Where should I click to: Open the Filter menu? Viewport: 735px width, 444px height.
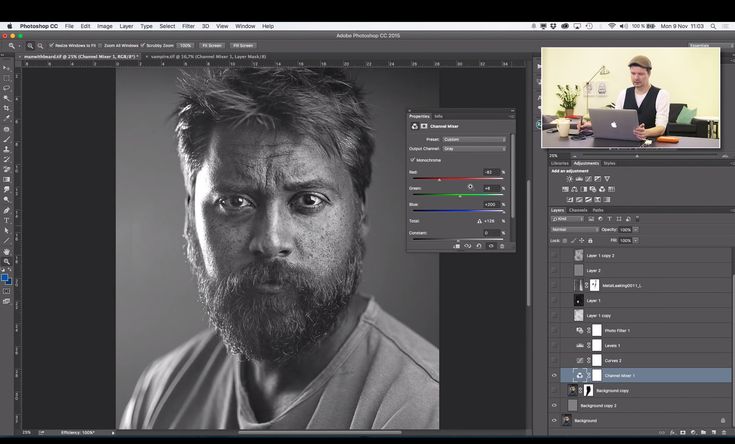(188, 26)
